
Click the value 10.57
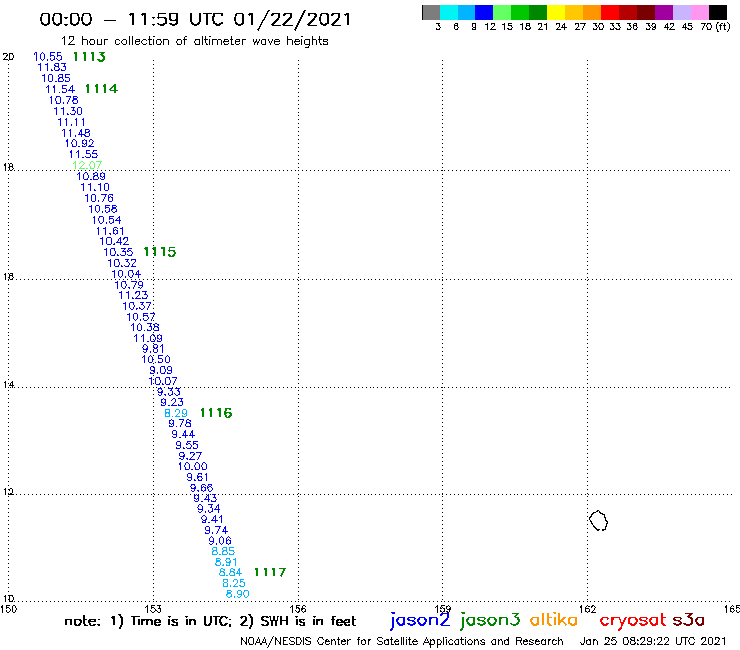(x=141, y=317)
